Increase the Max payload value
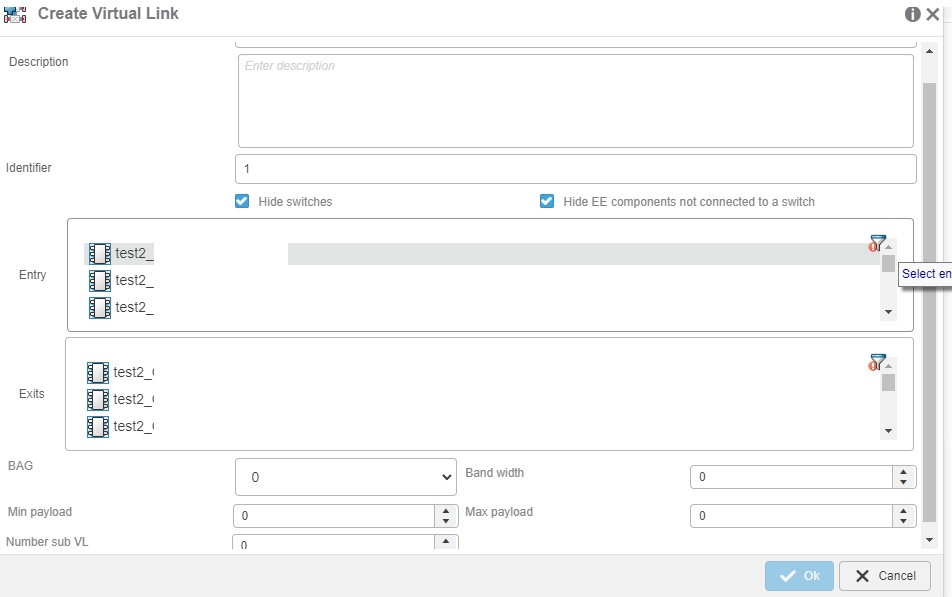This screenshot has width=952, height=597. (x=904, y=511)
